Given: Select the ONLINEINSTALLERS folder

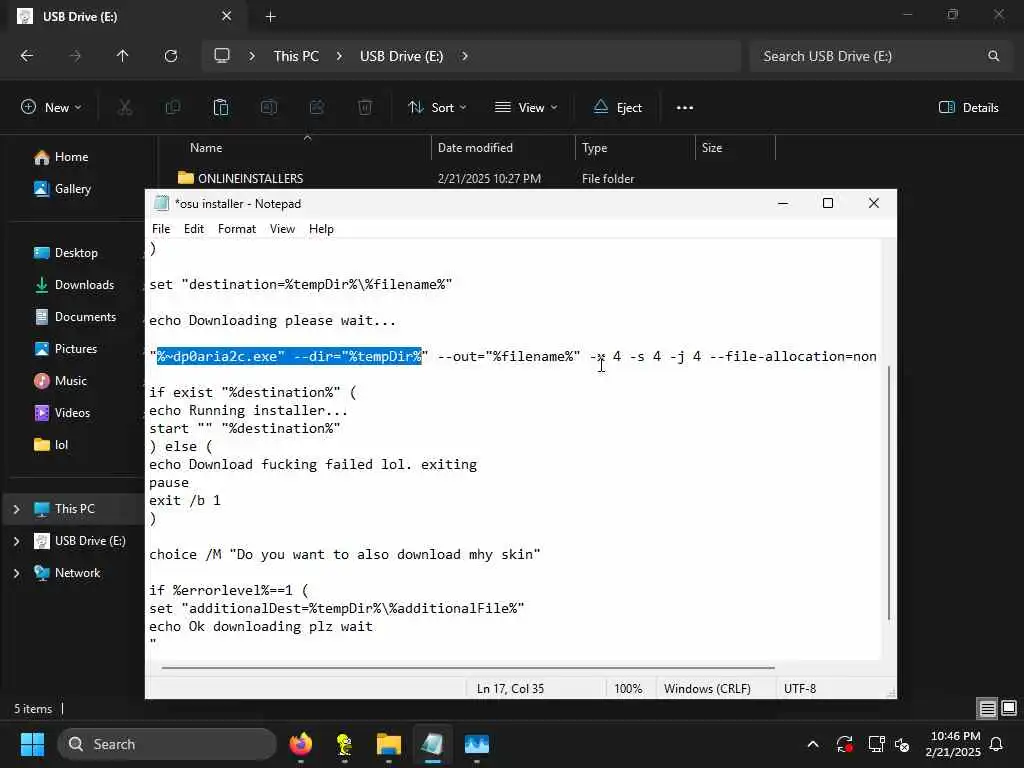Looking at the screenshot, I should tap(250, 178).
